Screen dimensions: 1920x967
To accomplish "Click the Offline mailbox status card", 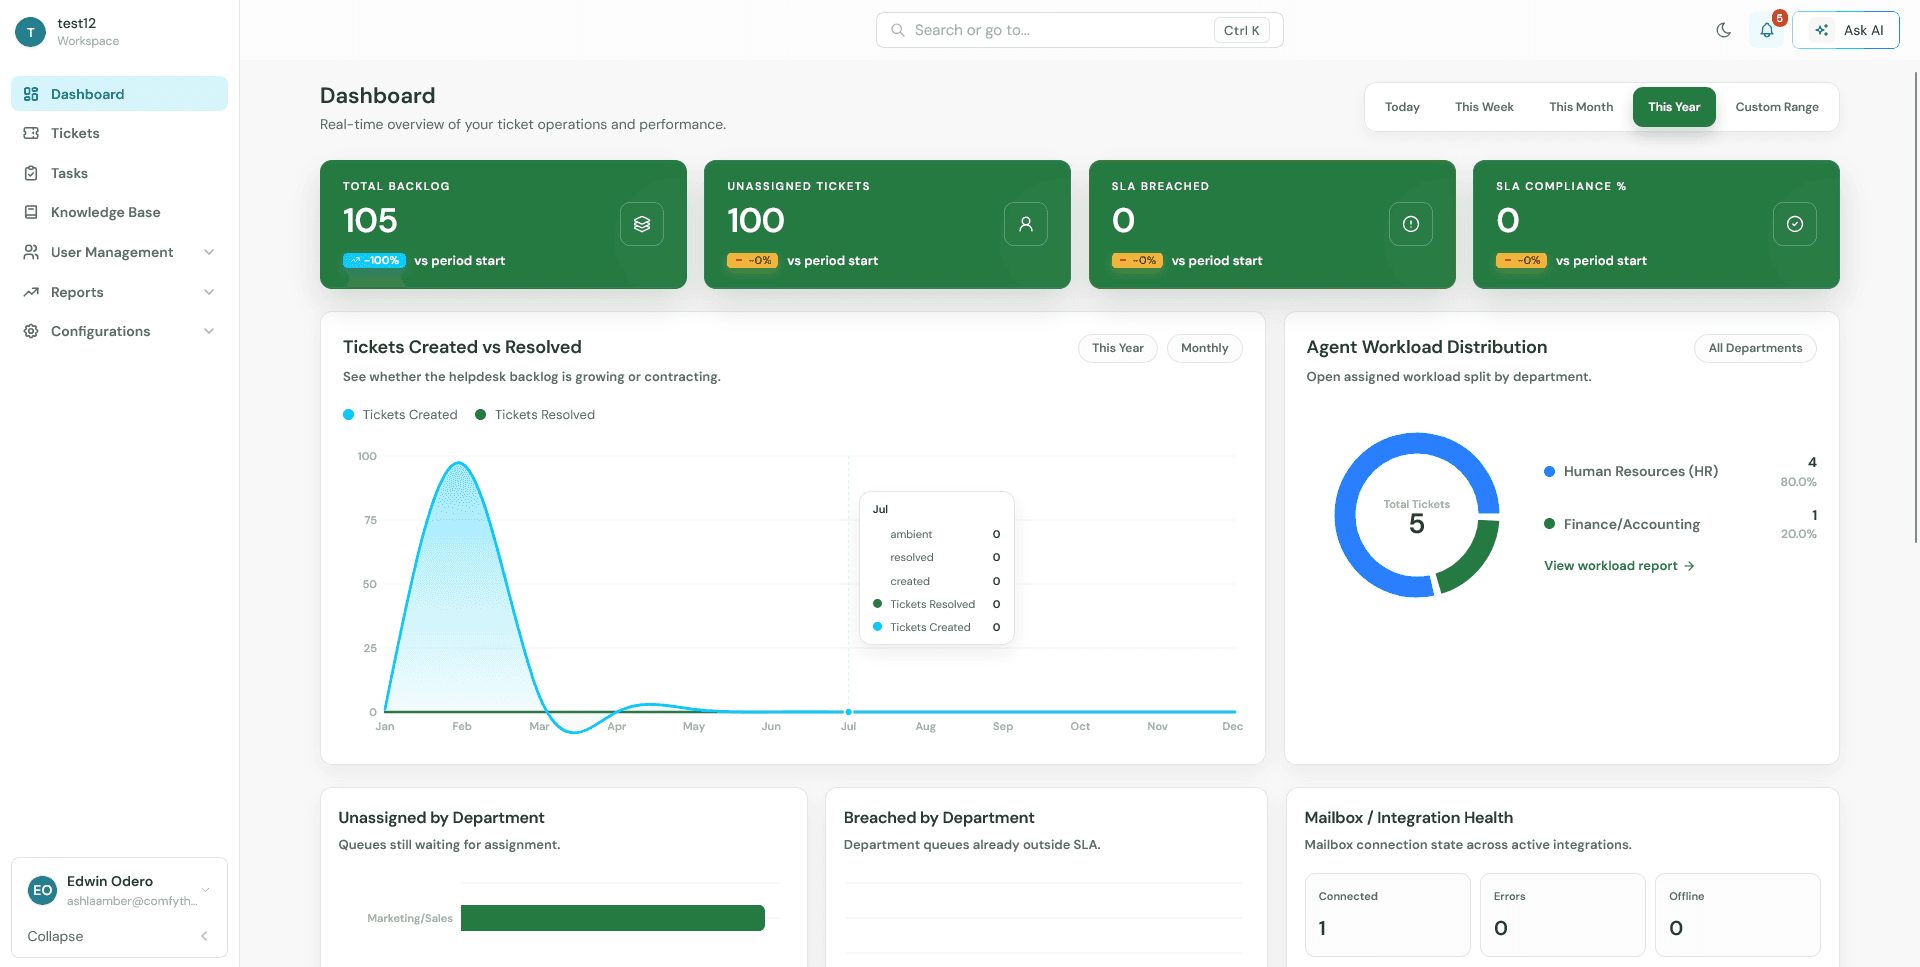I will point(1737,915).
